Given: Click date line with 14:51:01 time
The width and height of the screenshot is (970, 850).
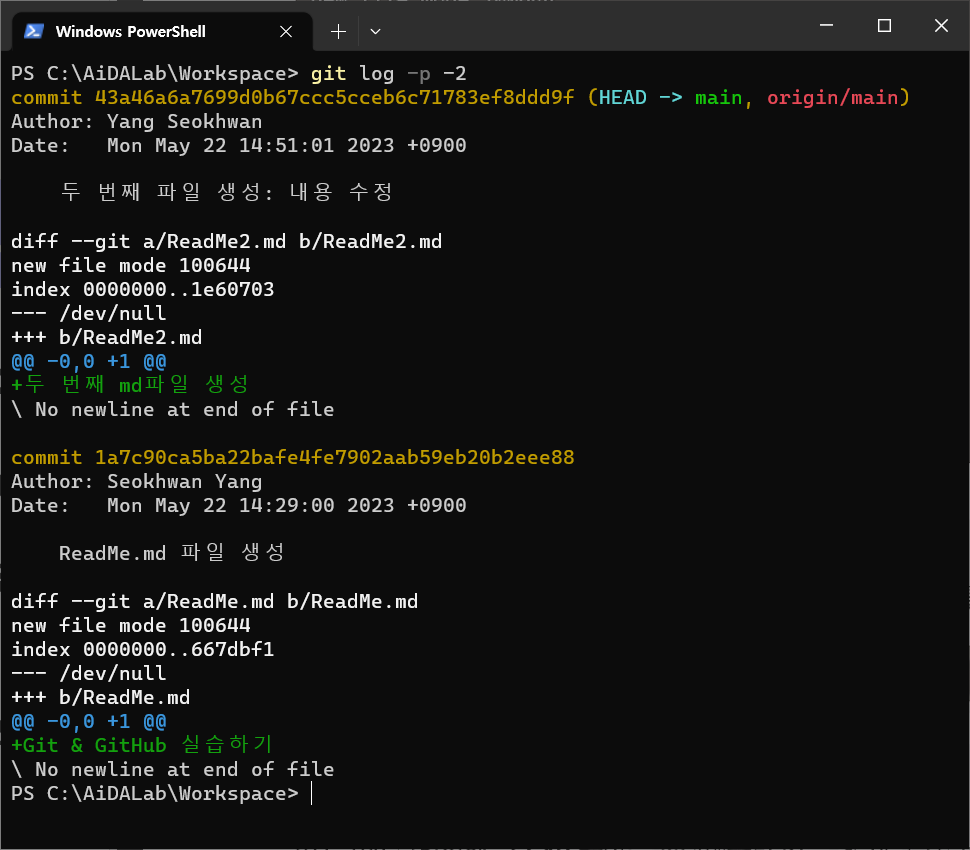Looking at the screenshot, I should point(239,146).
